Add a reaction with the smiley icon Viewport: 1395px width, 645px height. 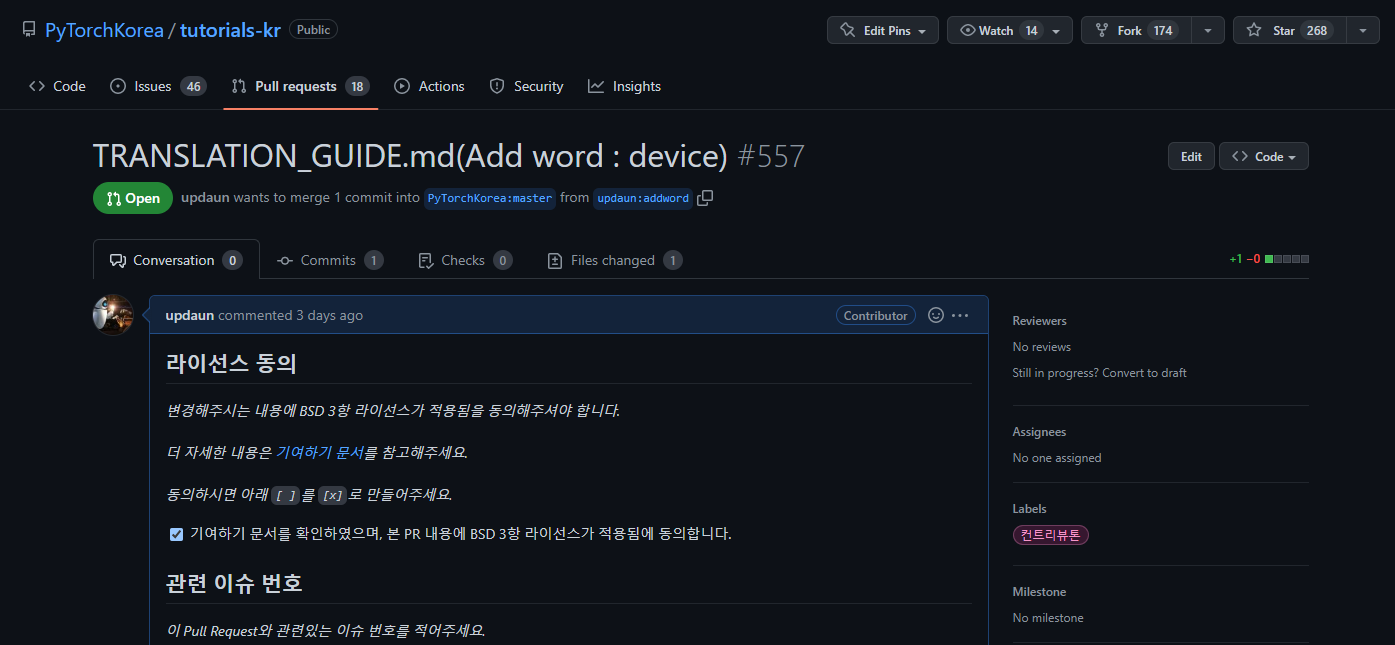point(936,315)
